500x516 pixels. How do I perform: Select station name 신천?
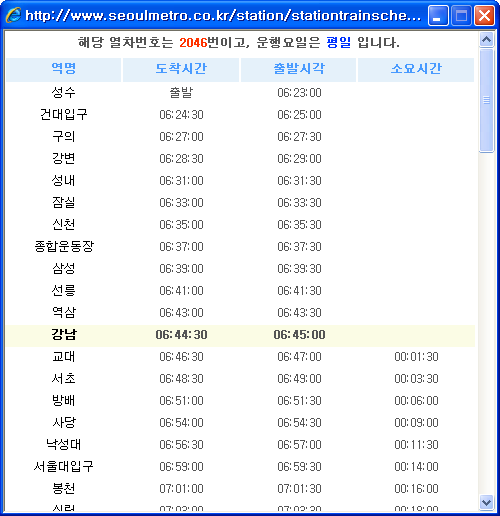click(63, 224)
